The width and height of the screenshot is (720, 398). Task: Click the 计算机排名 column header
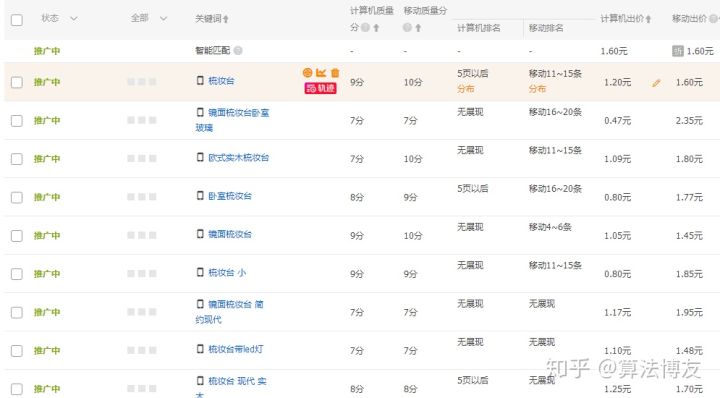478,28
